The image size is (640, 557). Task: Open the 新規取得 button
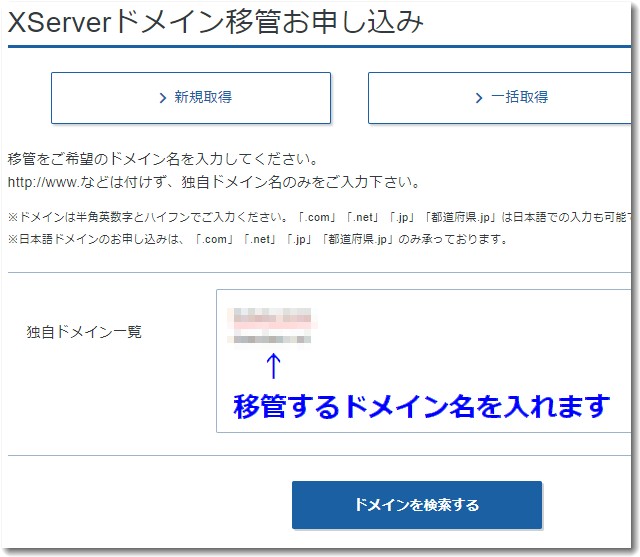(x=191, y=98)
